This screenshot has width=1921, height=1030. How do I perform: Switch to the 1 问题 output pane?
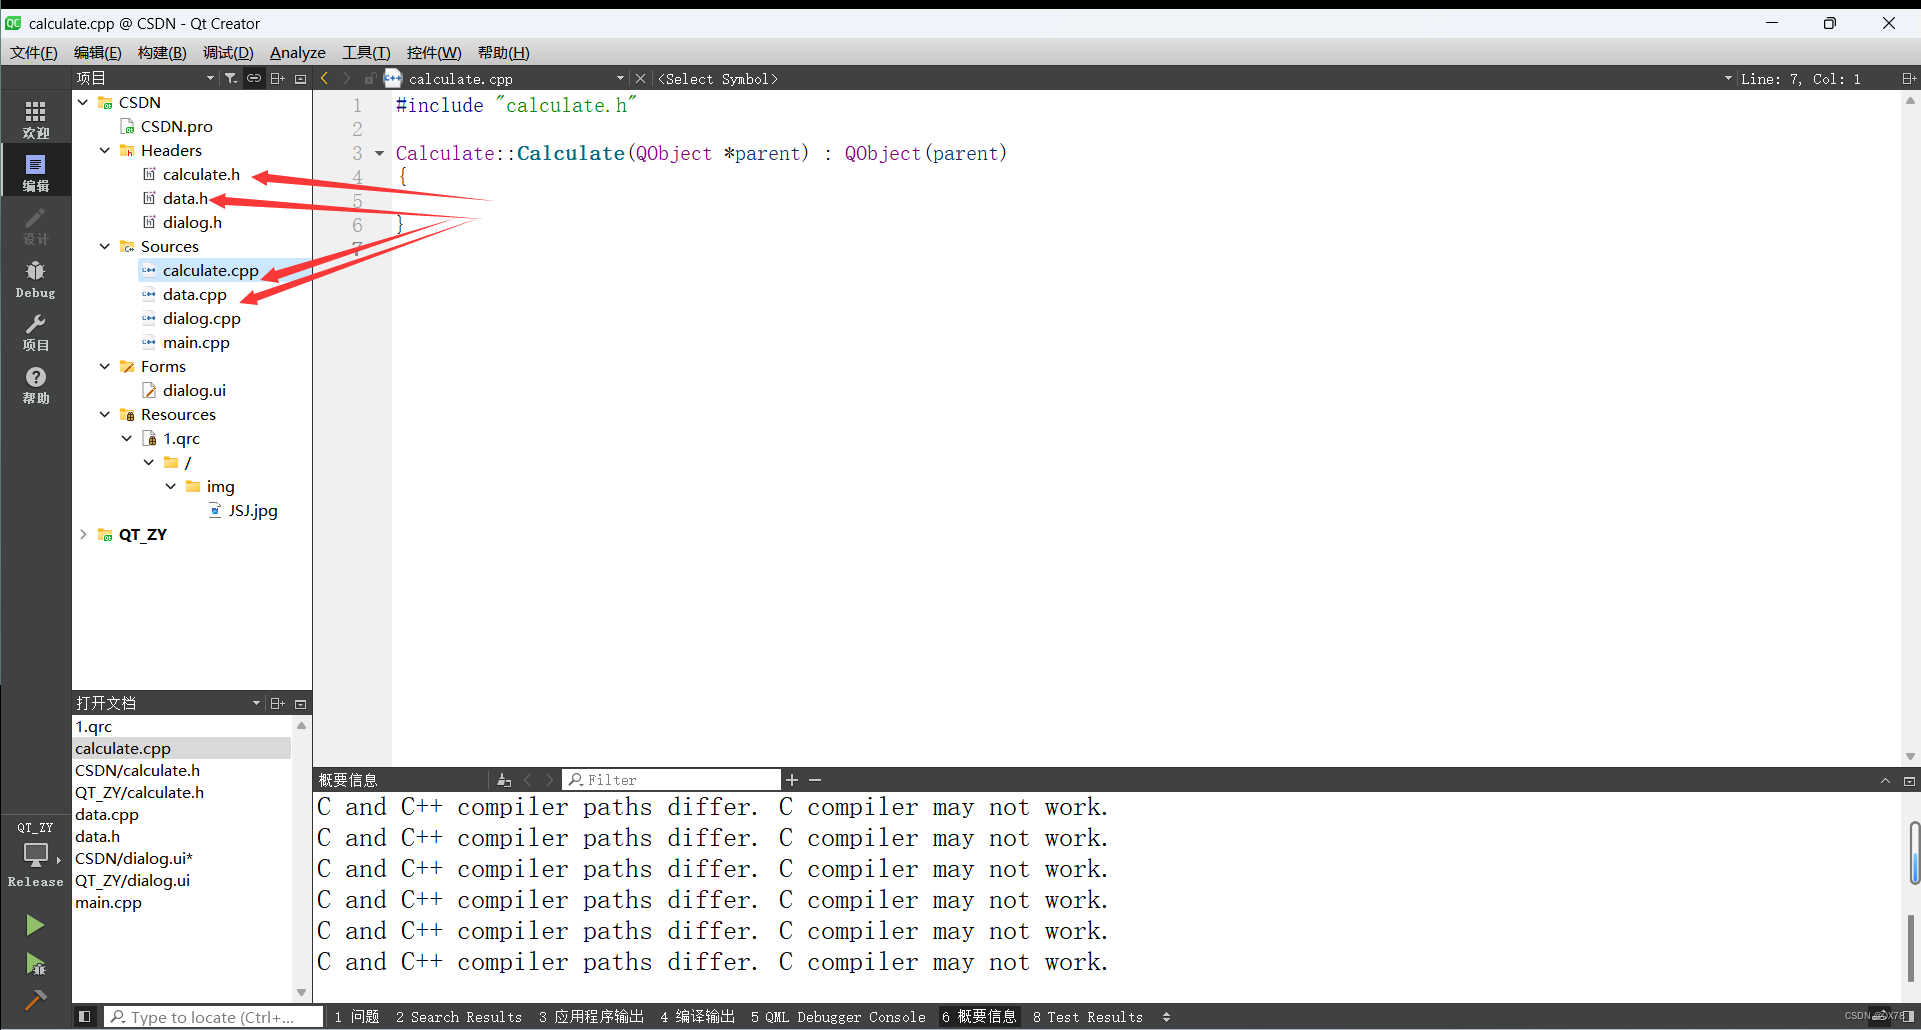pos(357,1017)
